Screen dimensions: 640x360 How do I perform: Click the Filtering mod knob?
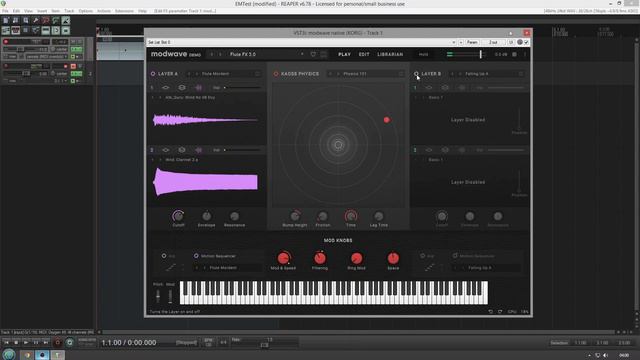click(x=320, y=258)
